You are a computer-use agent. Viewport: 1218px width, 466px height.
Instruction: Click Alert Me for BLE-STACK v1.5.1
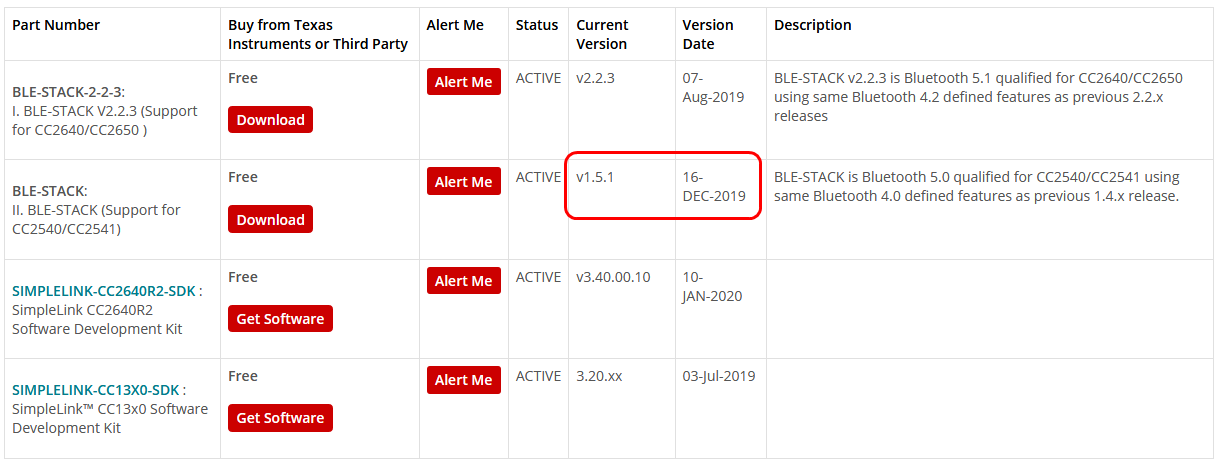[x=463, y=182]
